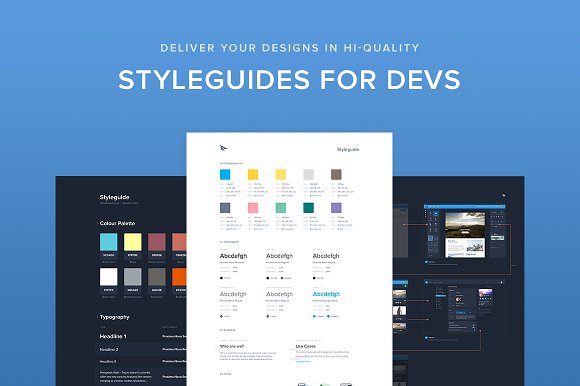
Task: Click the Typography section heading on dark panel
Action: click(115, 317)
